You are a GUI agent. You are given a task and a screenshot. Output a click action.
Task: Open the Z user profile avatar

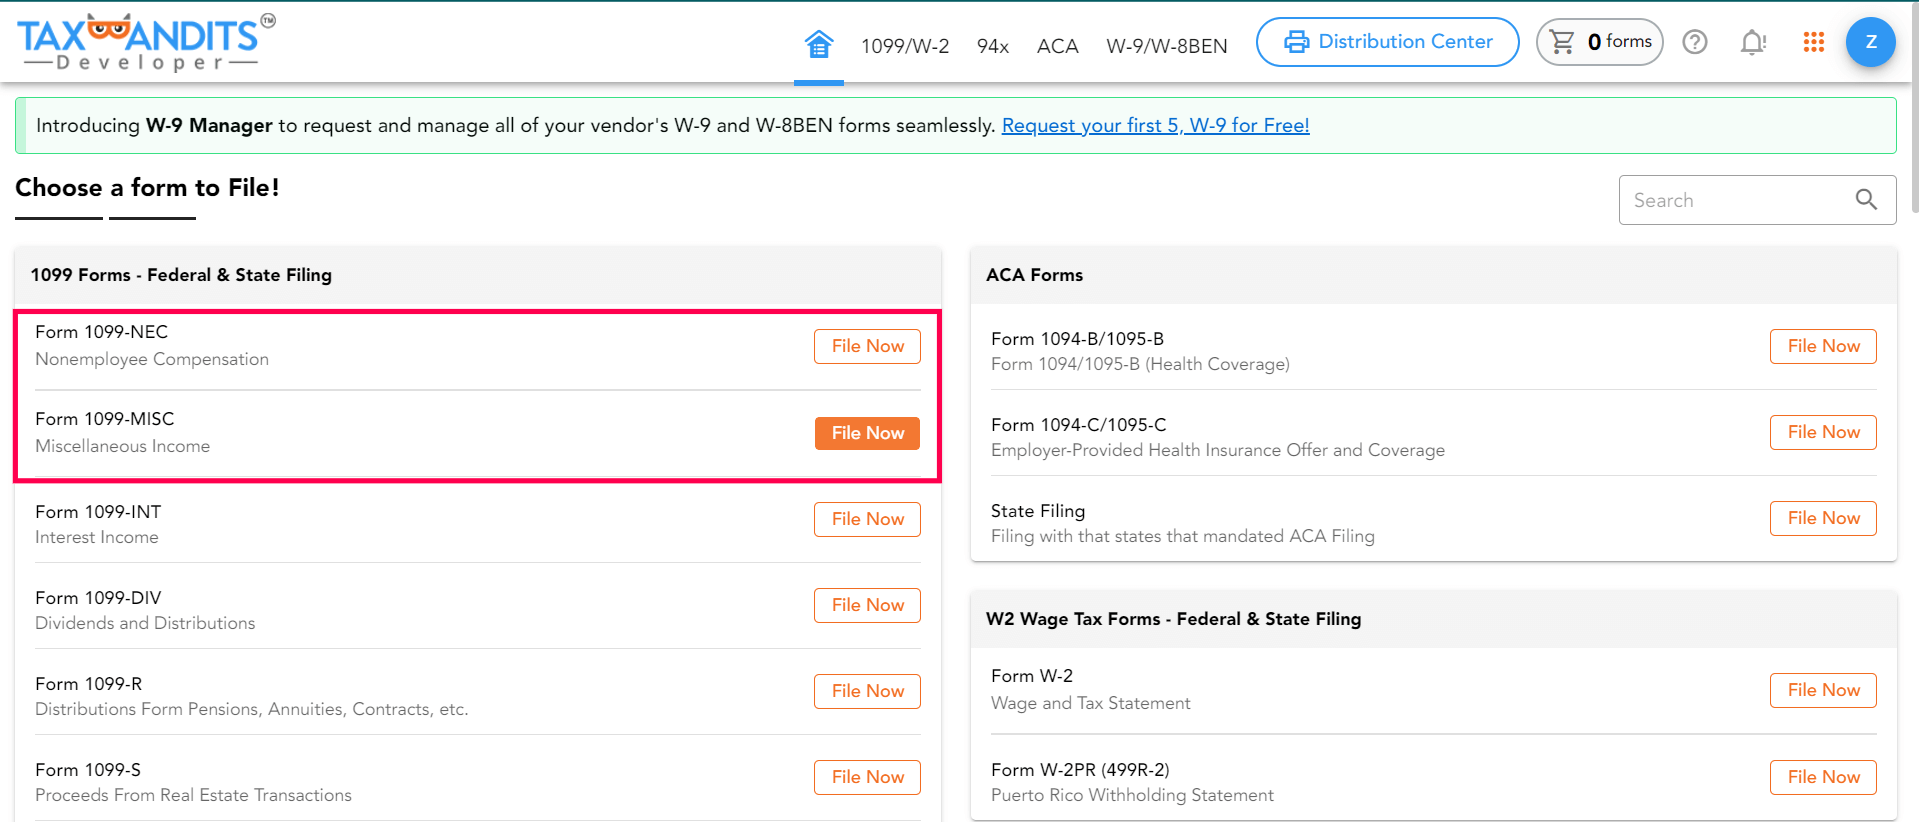tap(1870, 42)
